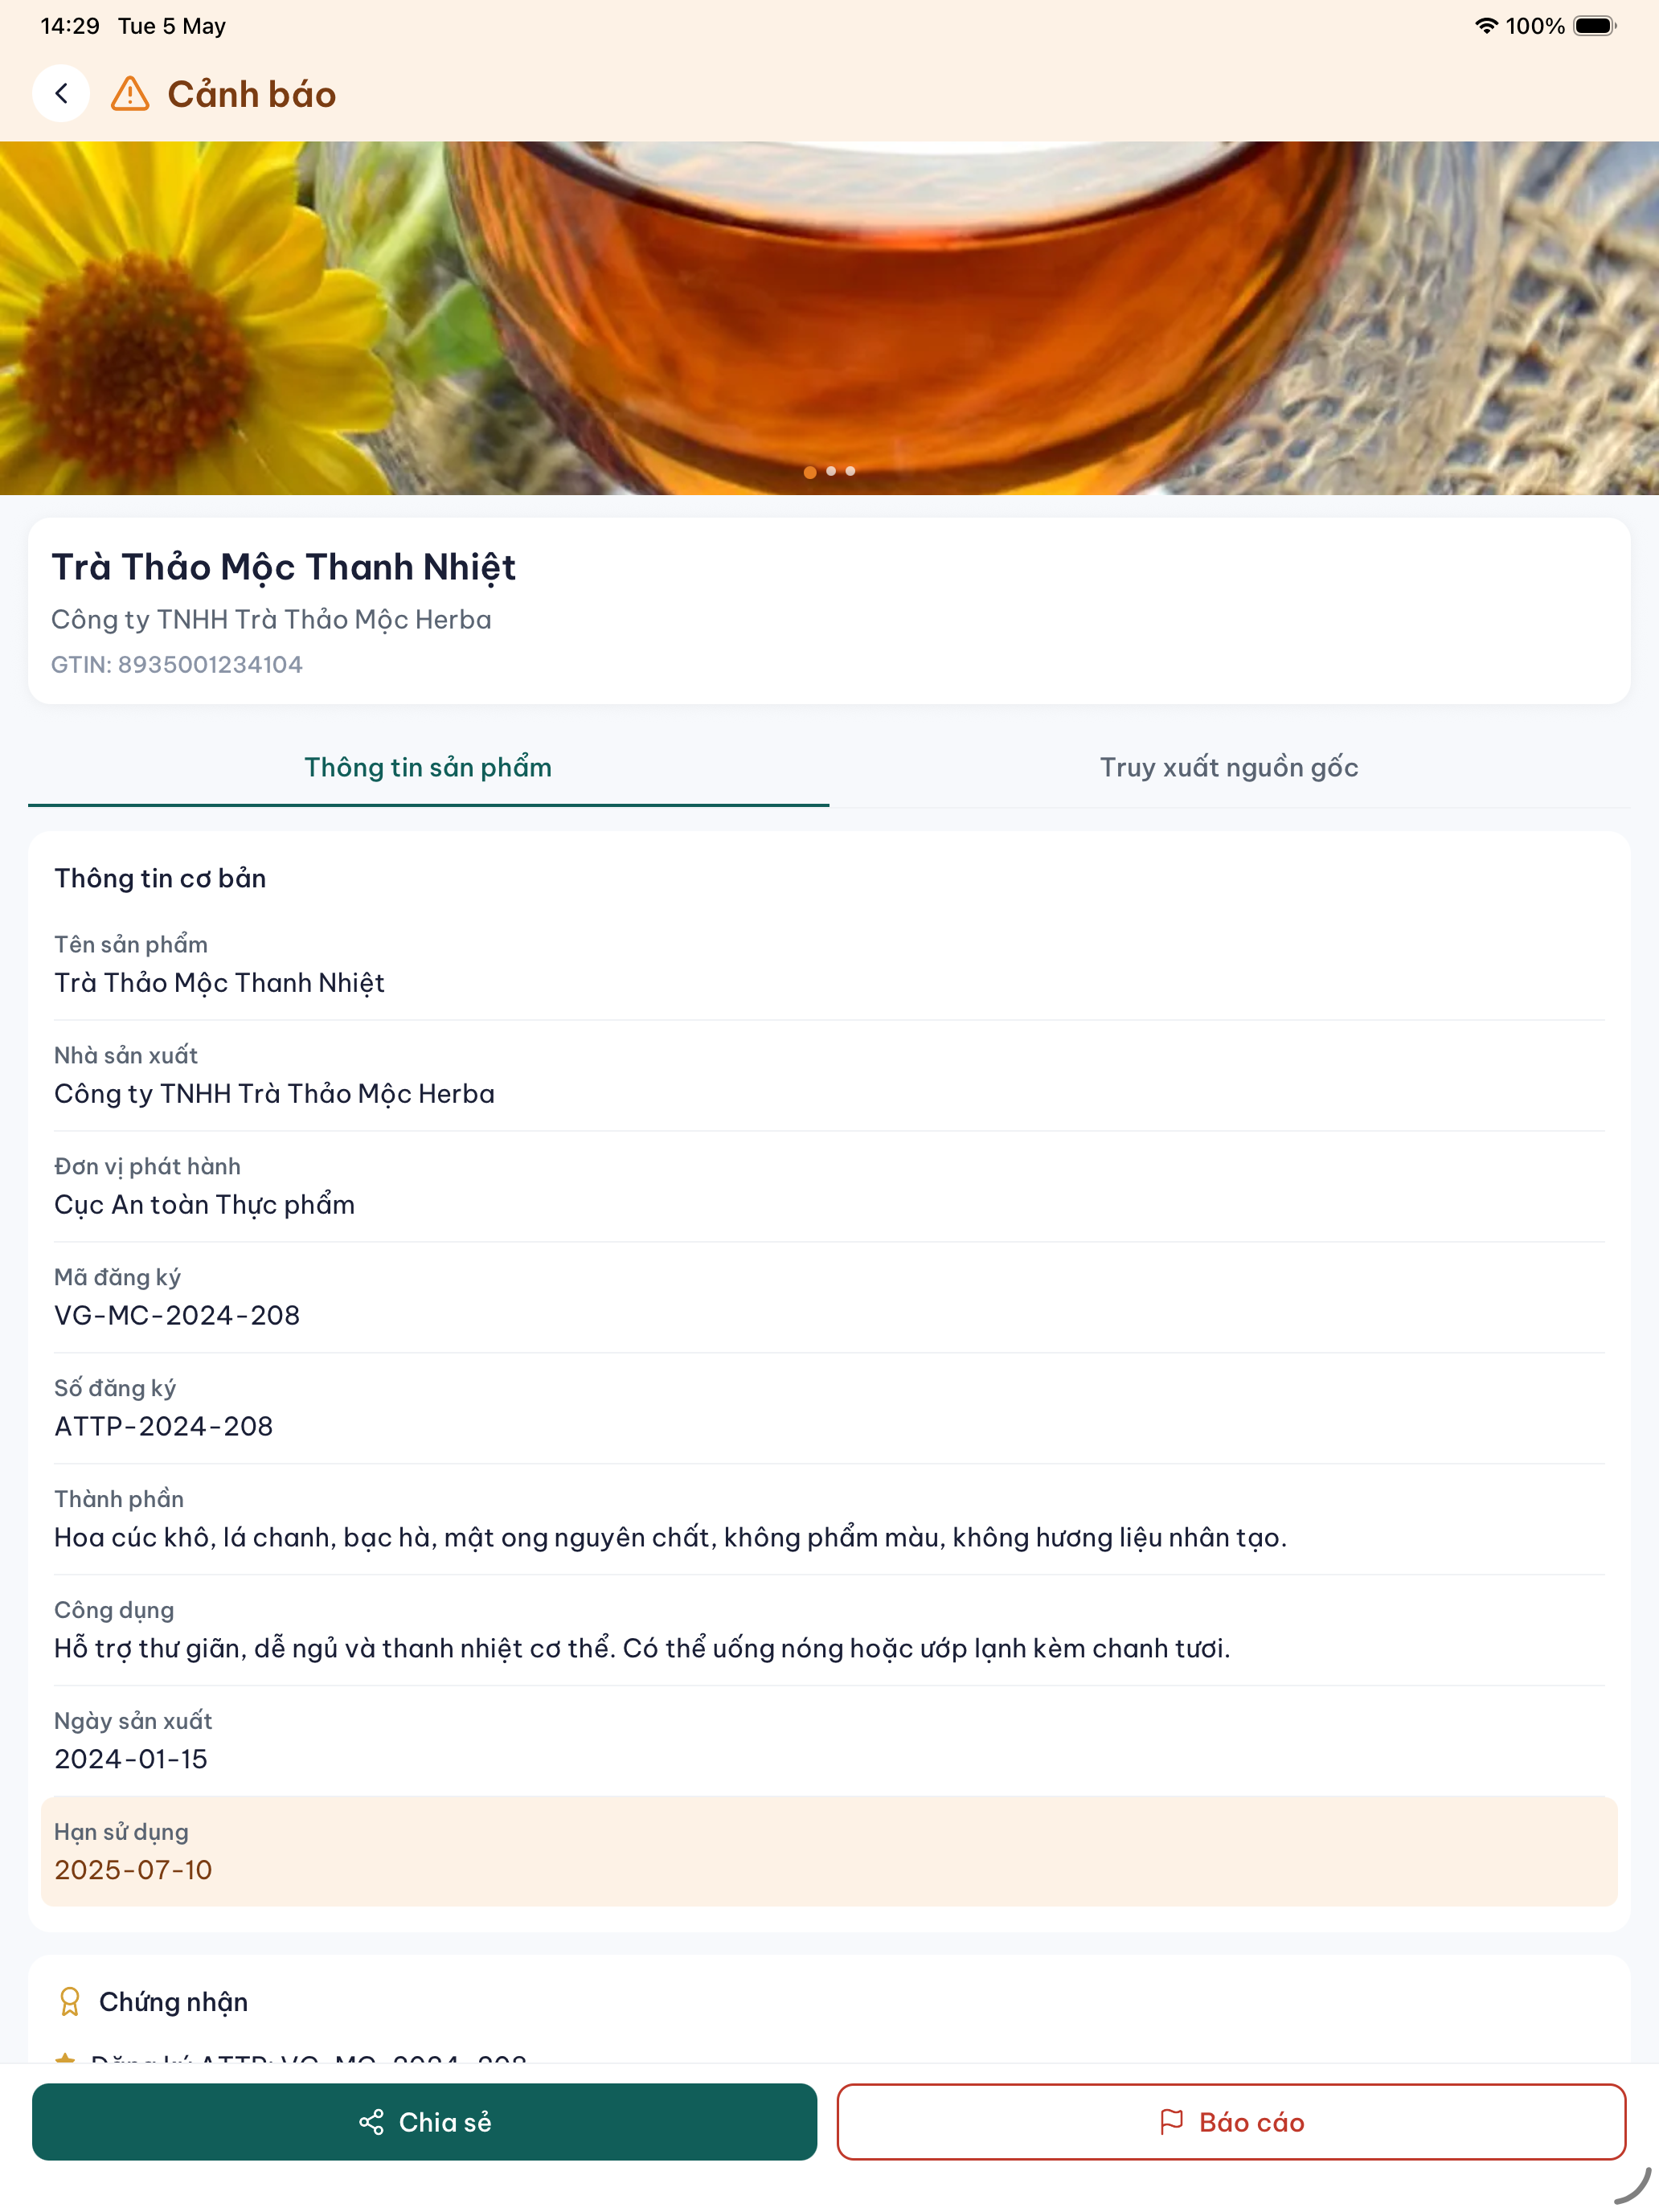Tap the Wi-Fi status icon
This screenshot has width=1659, height=2212.
pyautogui.click(x=1486, y=26)
